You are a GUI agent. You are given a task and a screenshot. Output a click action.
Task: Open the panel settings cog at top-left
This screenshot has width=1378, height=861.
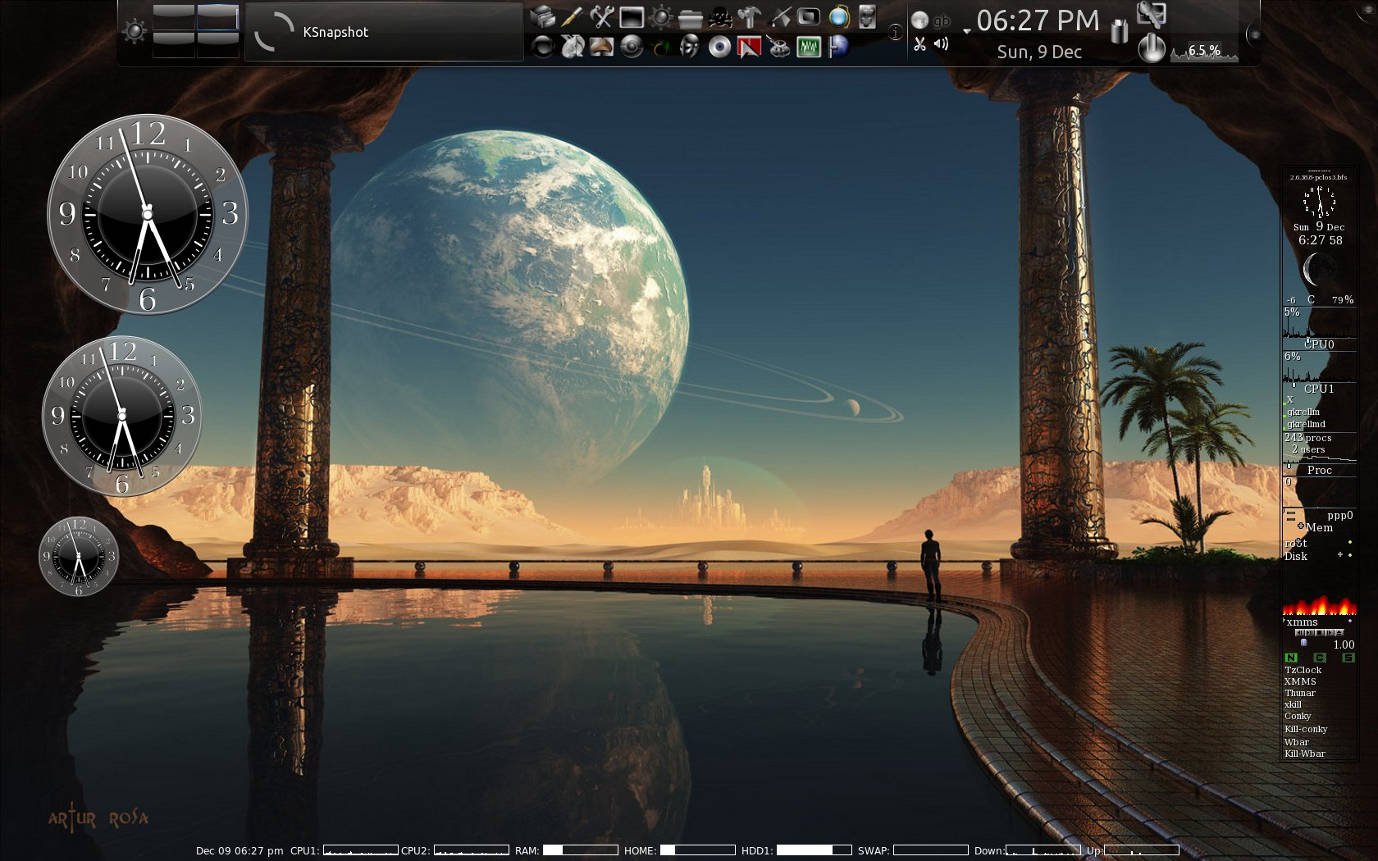pos(134,31)
